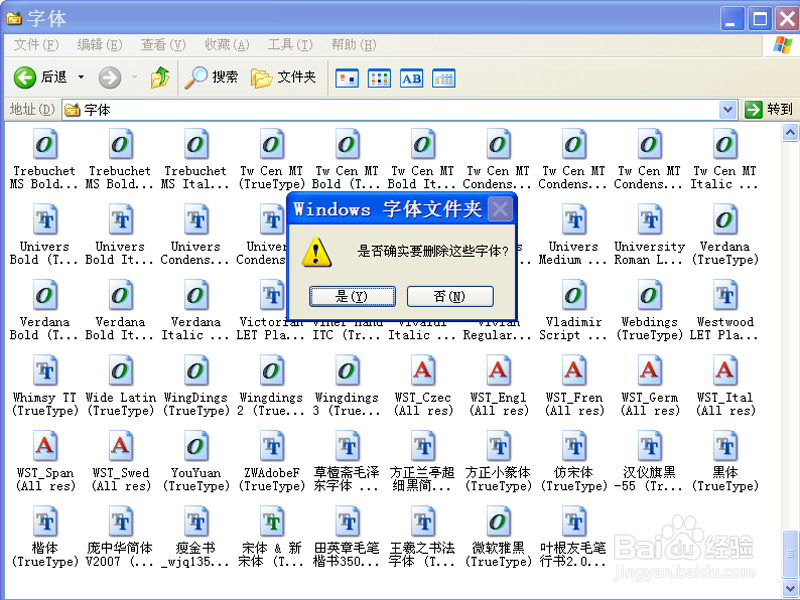The width and height of the screenshot is (800, 600).
Task: Open the 收藏(A) menu
Action: 227,45
